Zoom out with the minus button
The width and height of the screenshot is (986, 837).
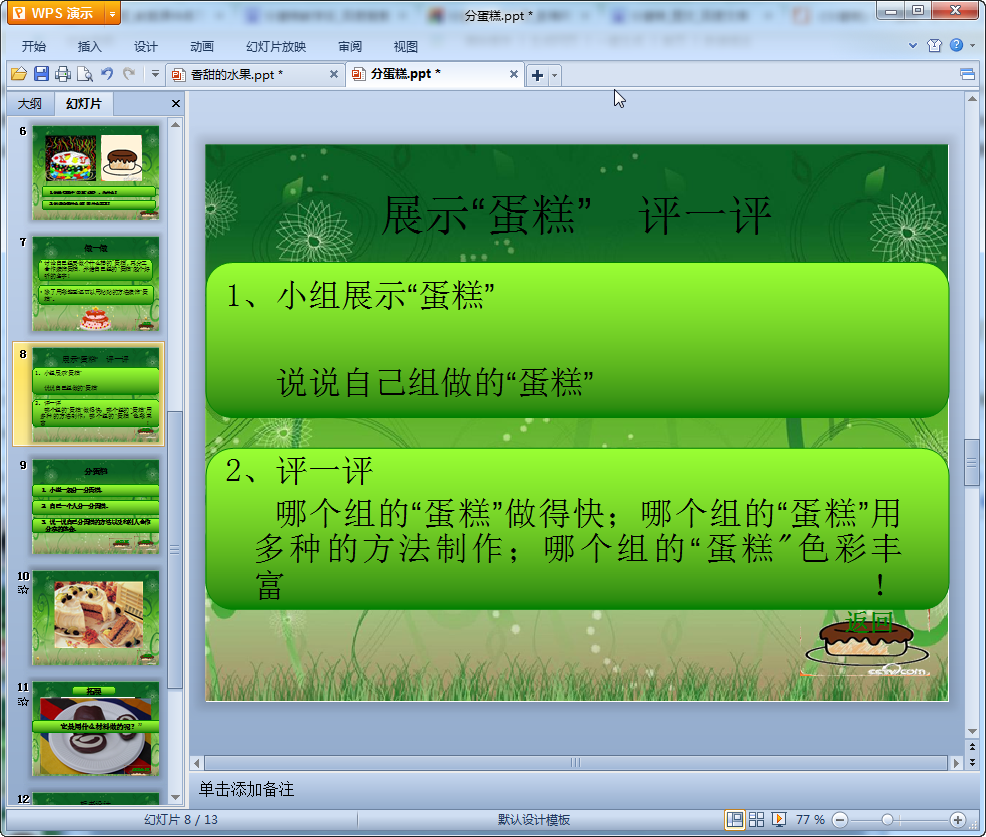pyautogui.click(x=839, y=820)
